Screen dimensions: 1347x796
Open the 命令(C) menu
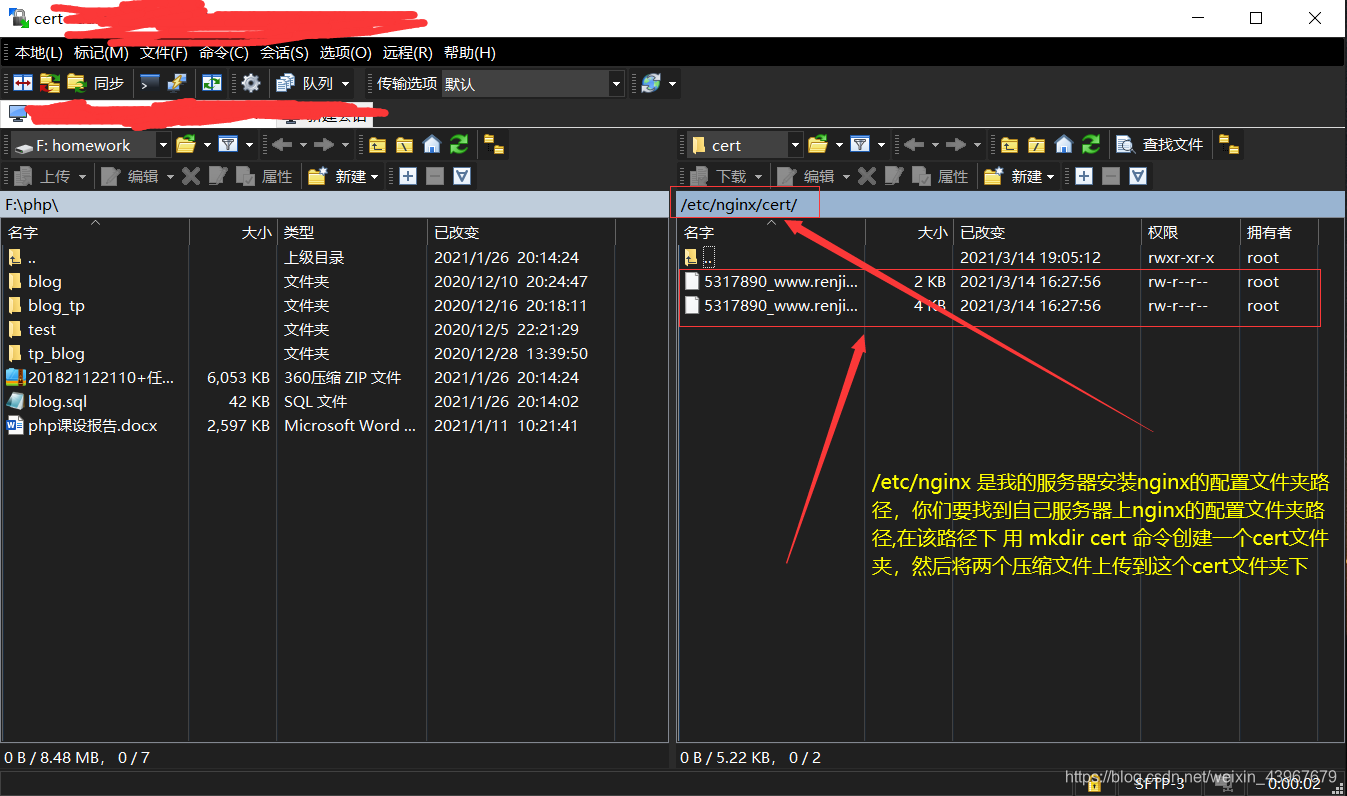224,52
